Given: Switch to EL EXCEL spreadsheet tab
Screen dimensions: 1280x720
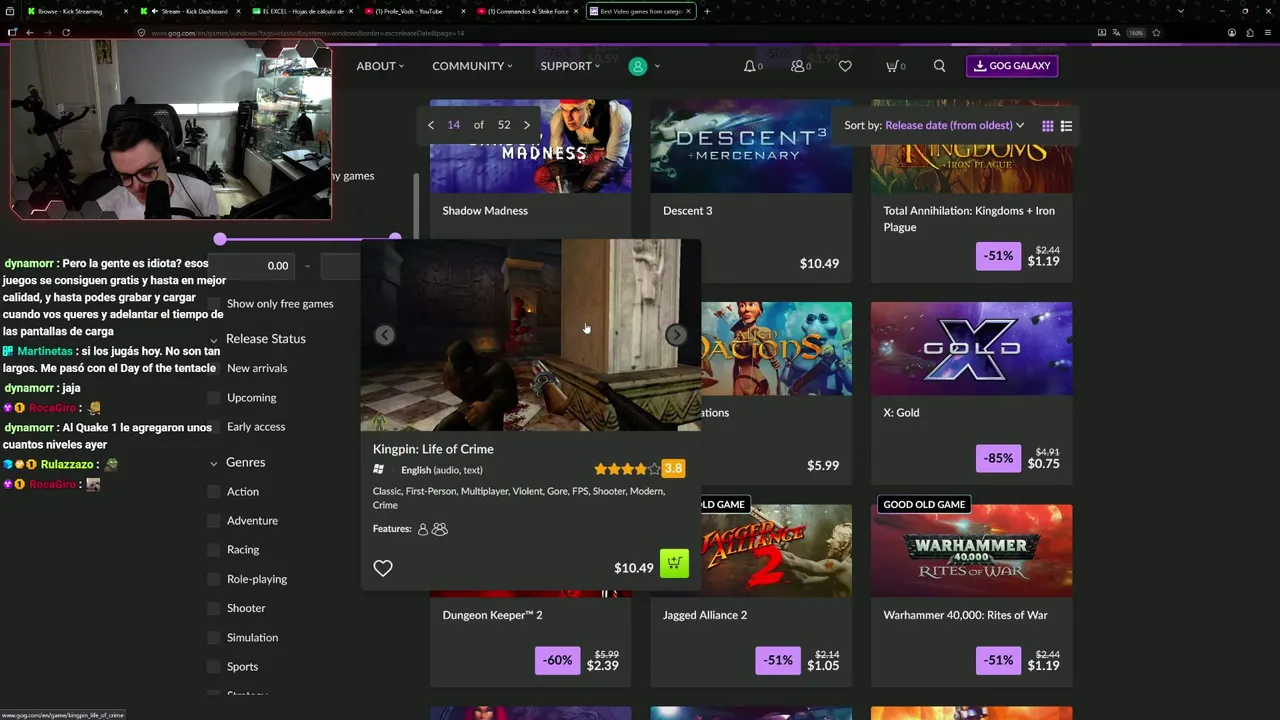Looking at the screenshot, I should pyautogui.click(x=302, y=11).
